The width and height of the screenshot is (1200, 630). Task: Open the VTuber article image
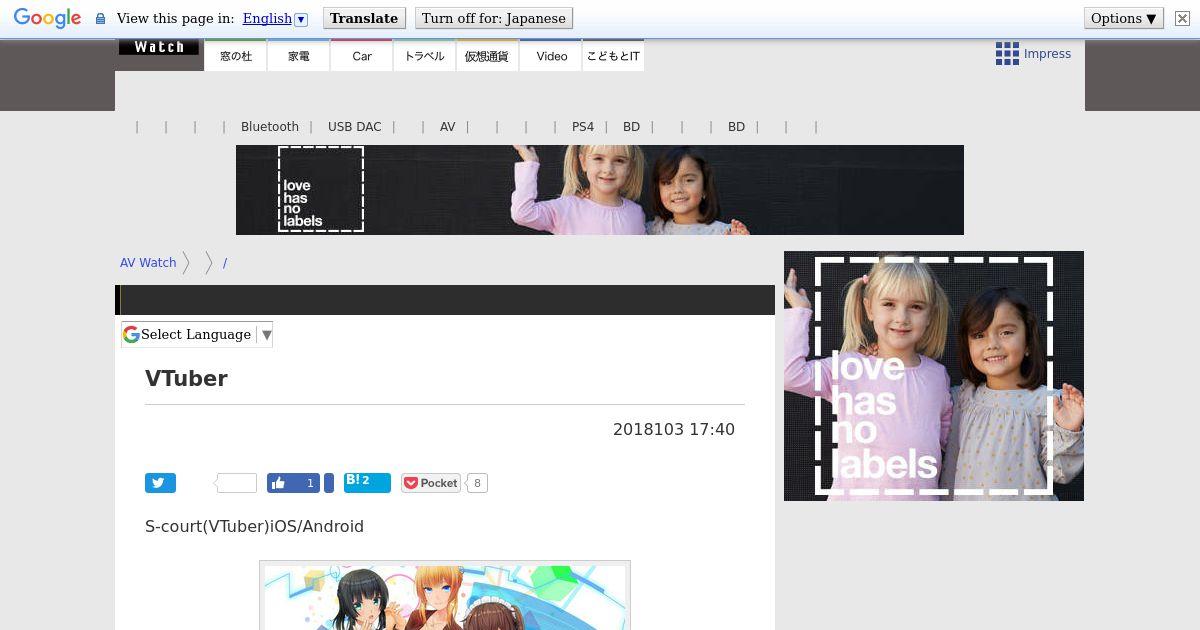point(445,596)
